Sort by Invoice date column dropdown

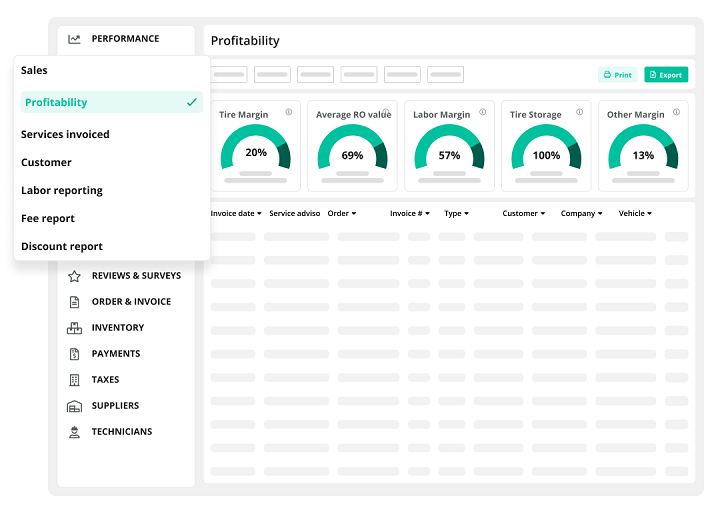pos(236,213)
